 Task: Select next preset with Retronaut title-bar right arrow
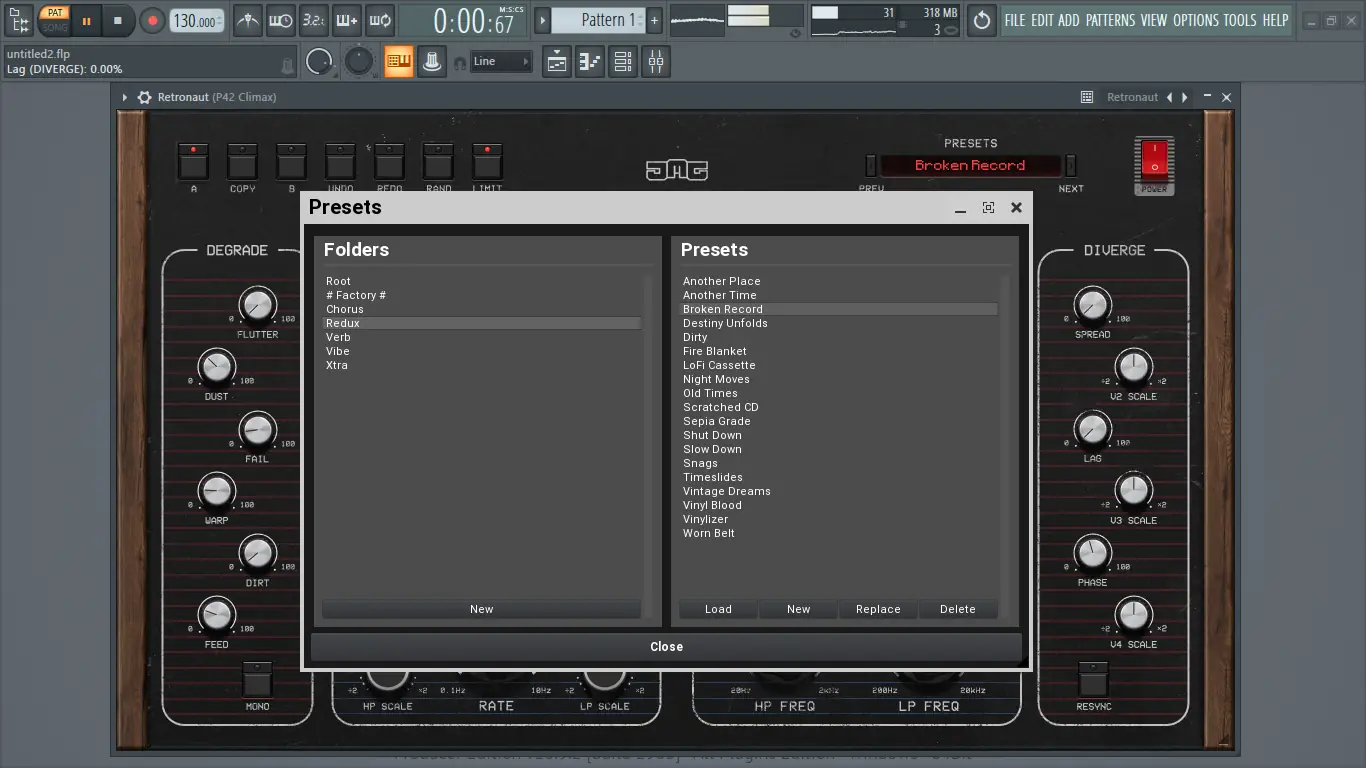pos(1185,97)
